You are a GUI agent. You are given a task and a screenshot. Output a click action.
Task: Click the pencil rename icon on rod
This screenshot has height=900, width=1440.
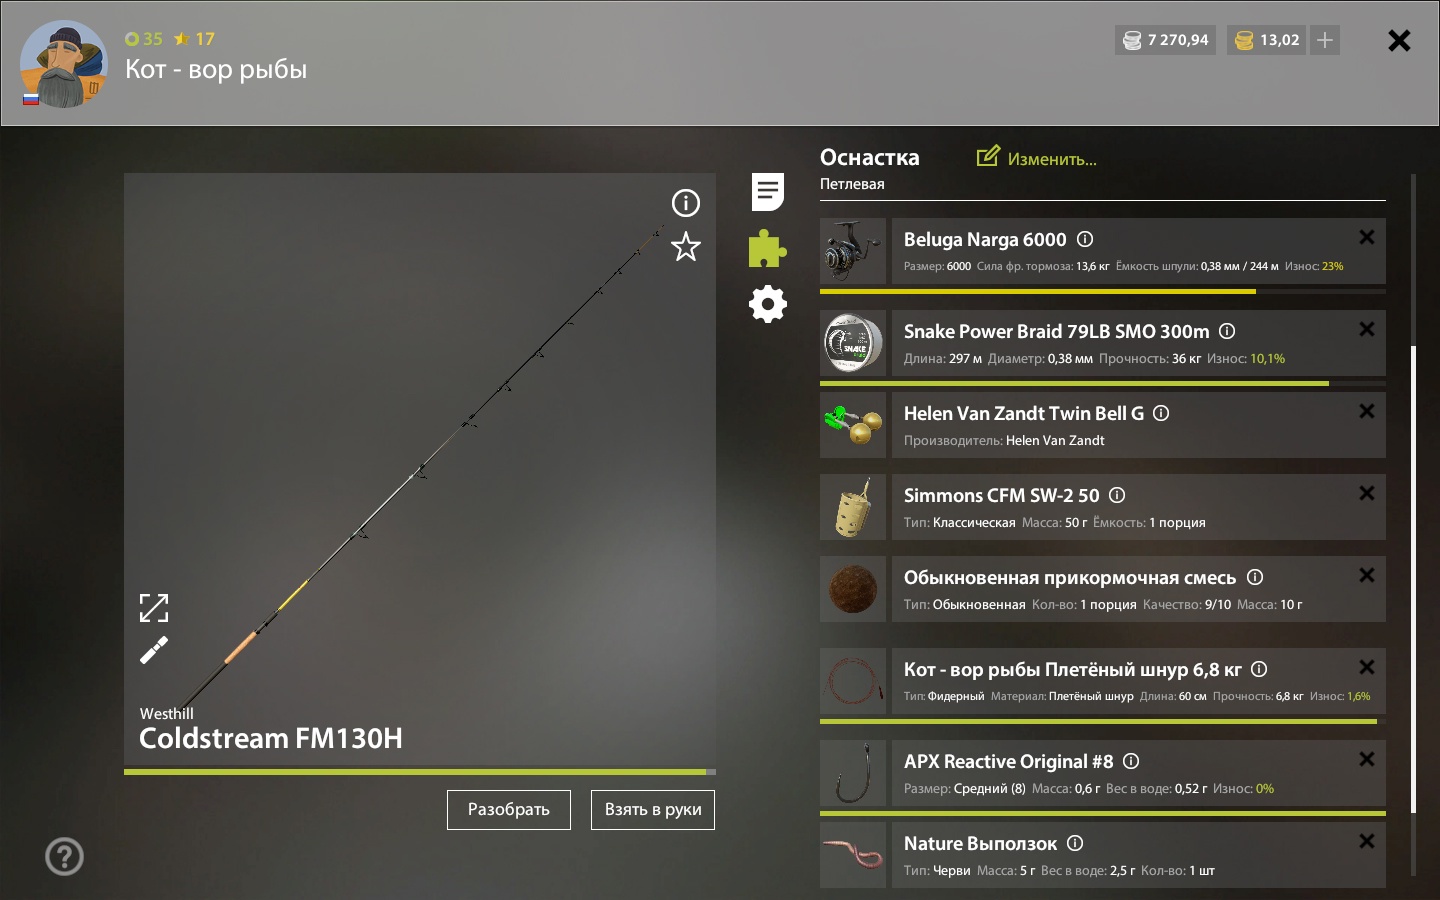[154, 651]
